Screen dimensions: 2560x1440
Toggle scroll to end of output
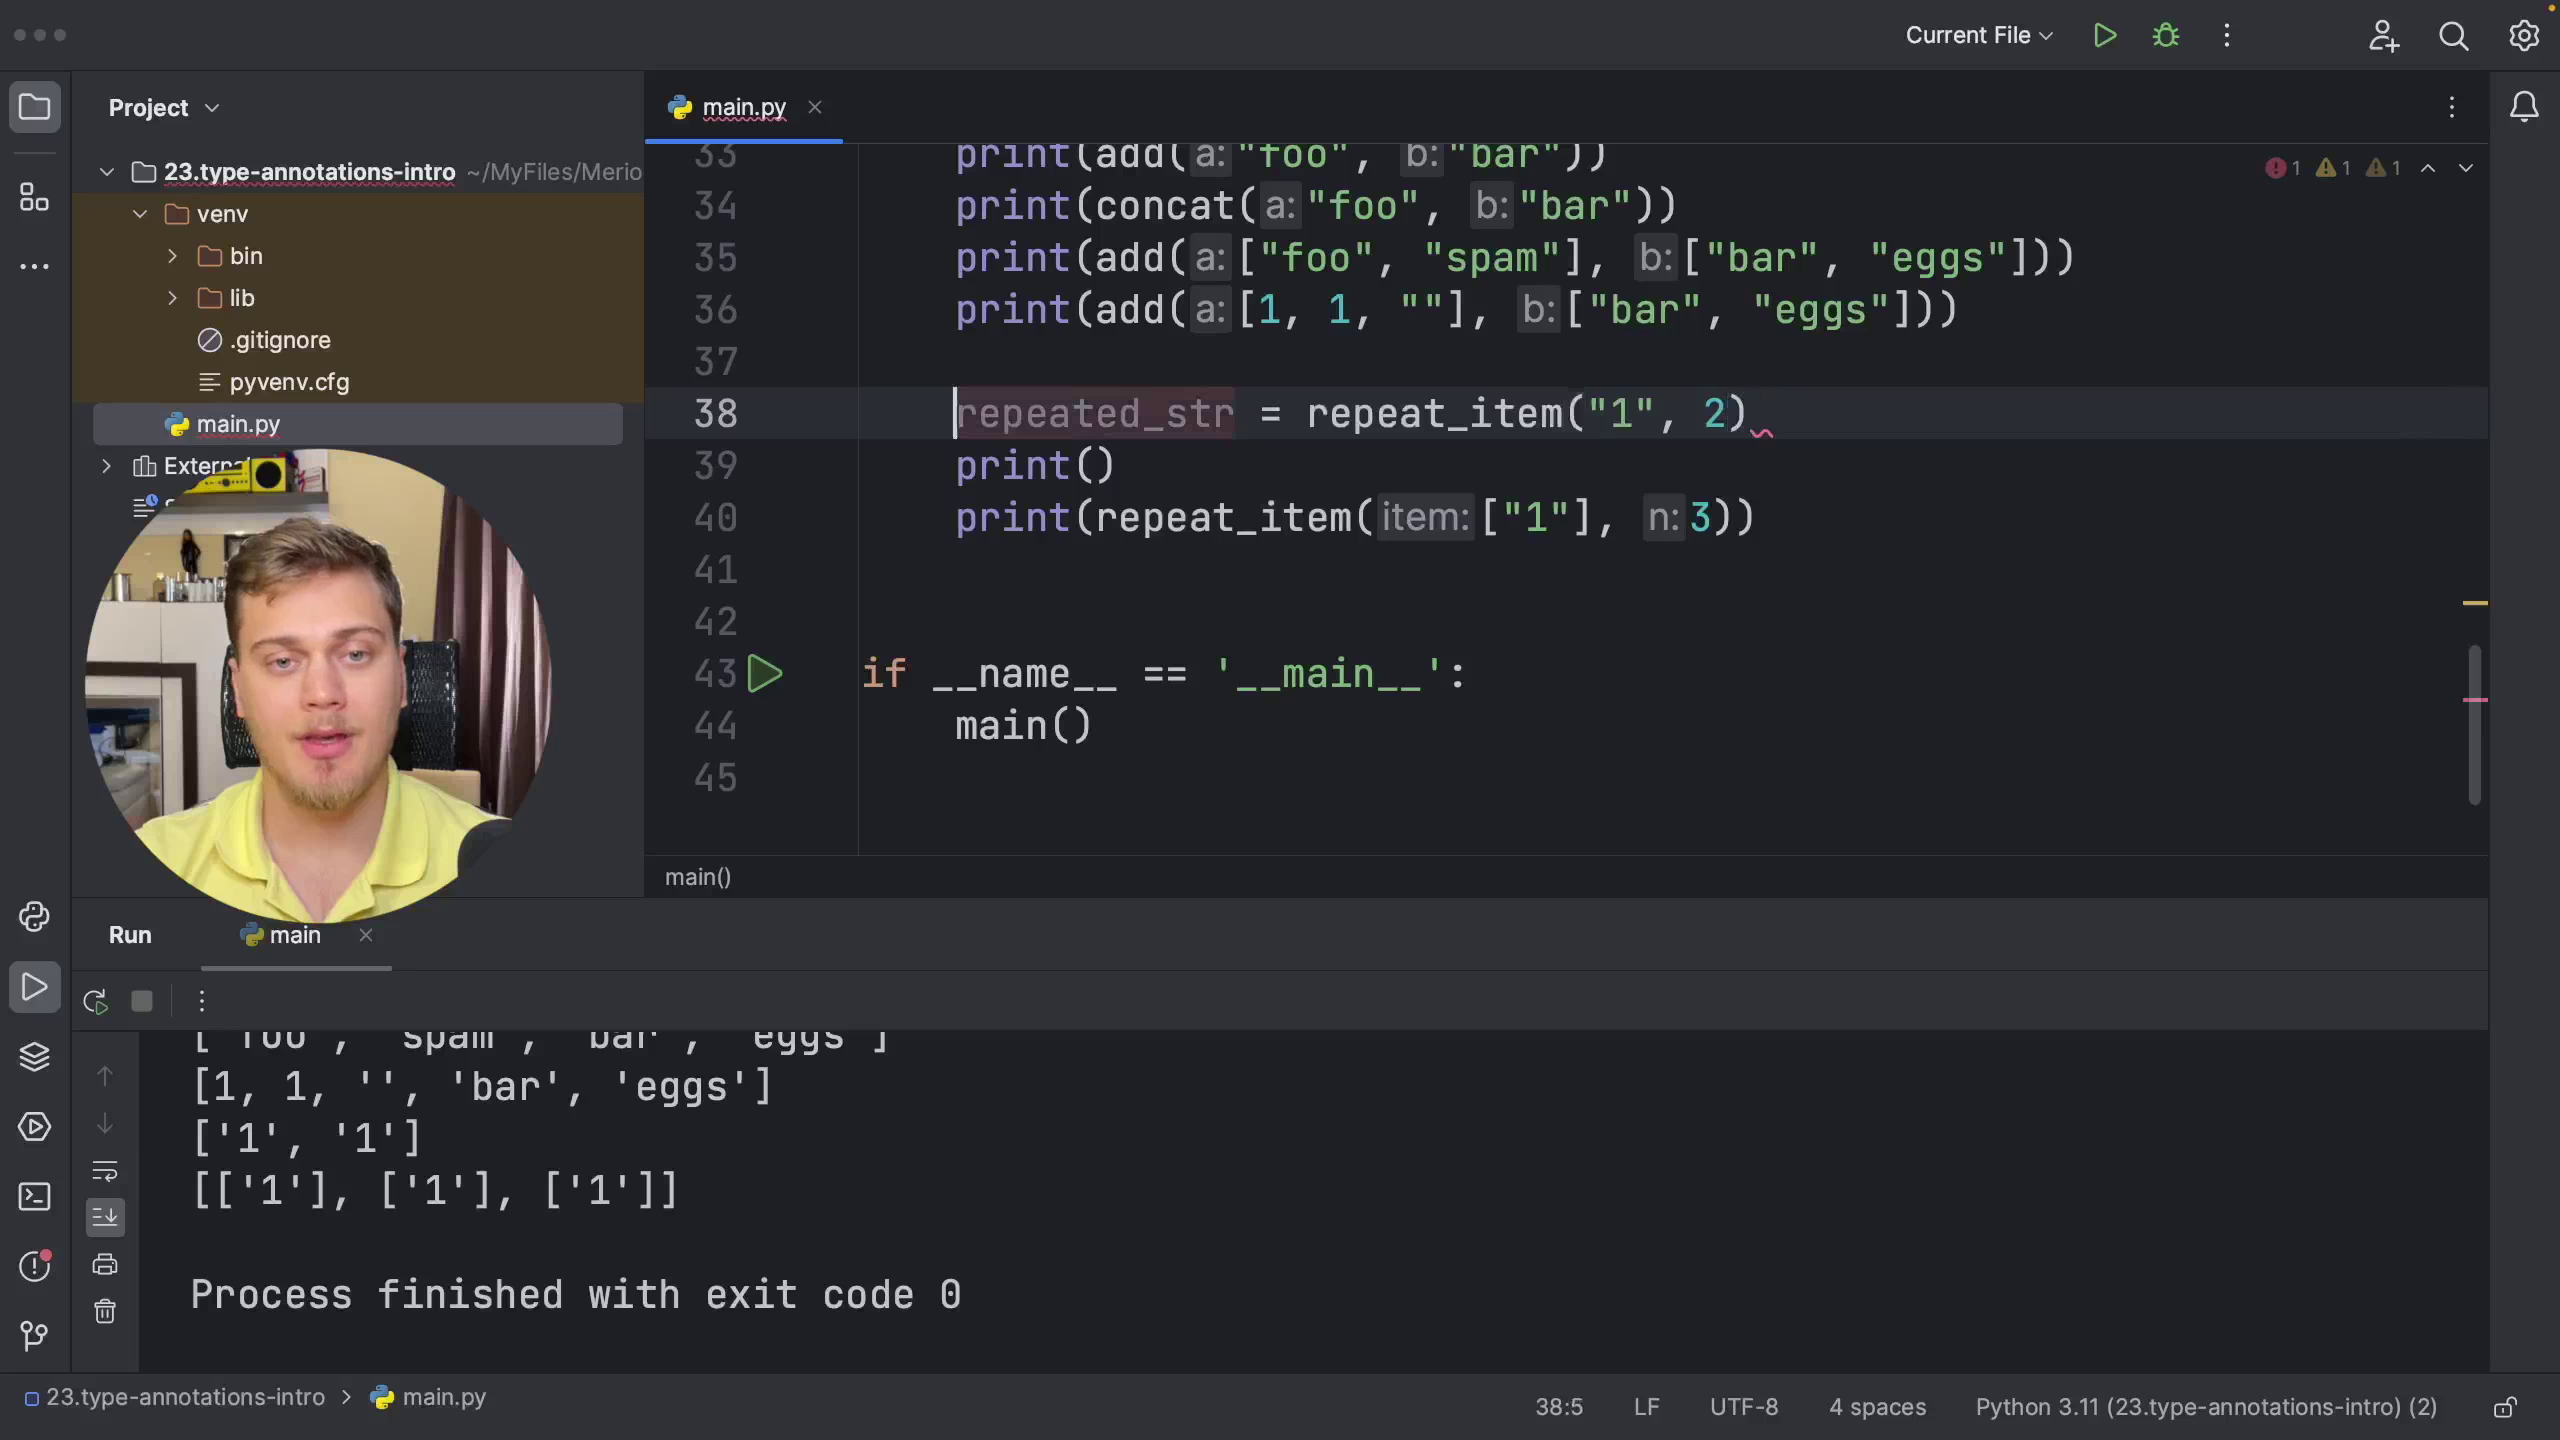105,1217
